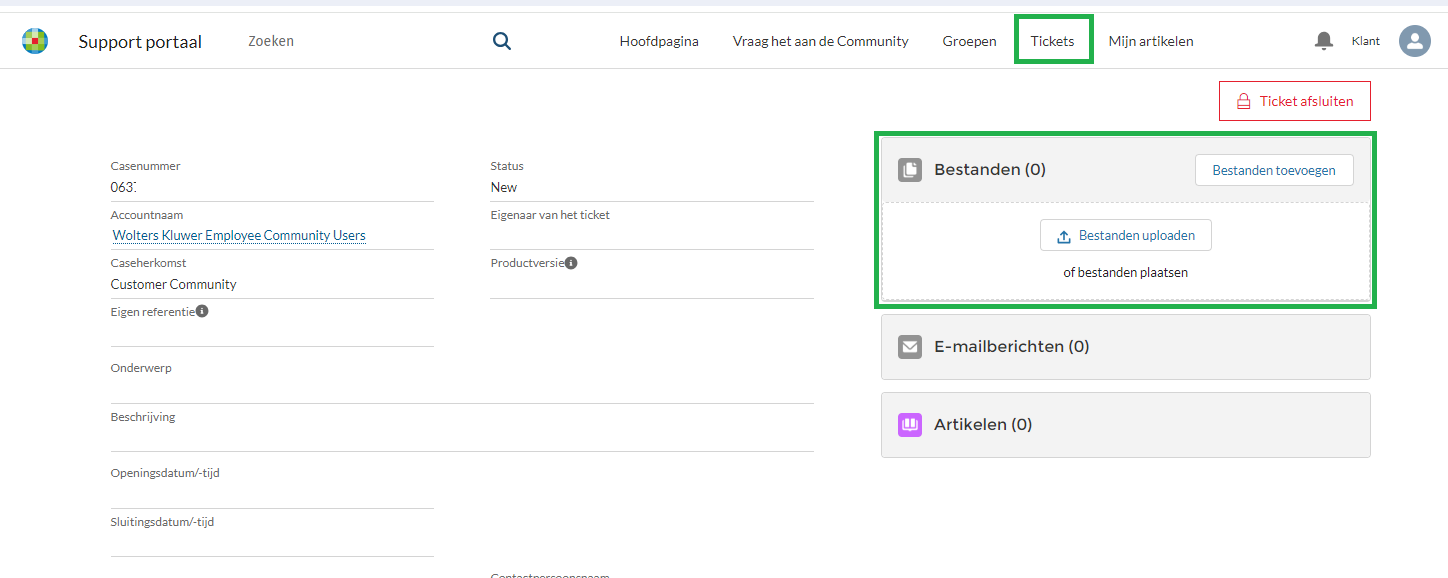1448x578 pixels.
Task: Click the envelope icon next to E-mailberichten
Action: [x=909, y=347]
